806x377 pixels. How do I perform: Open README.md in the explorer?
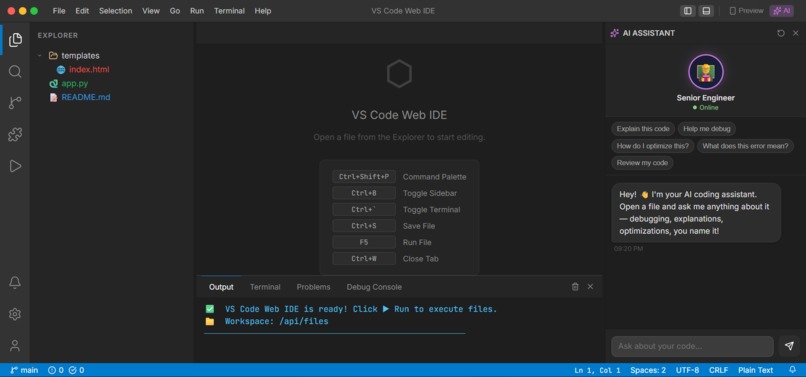click(86, 97)
